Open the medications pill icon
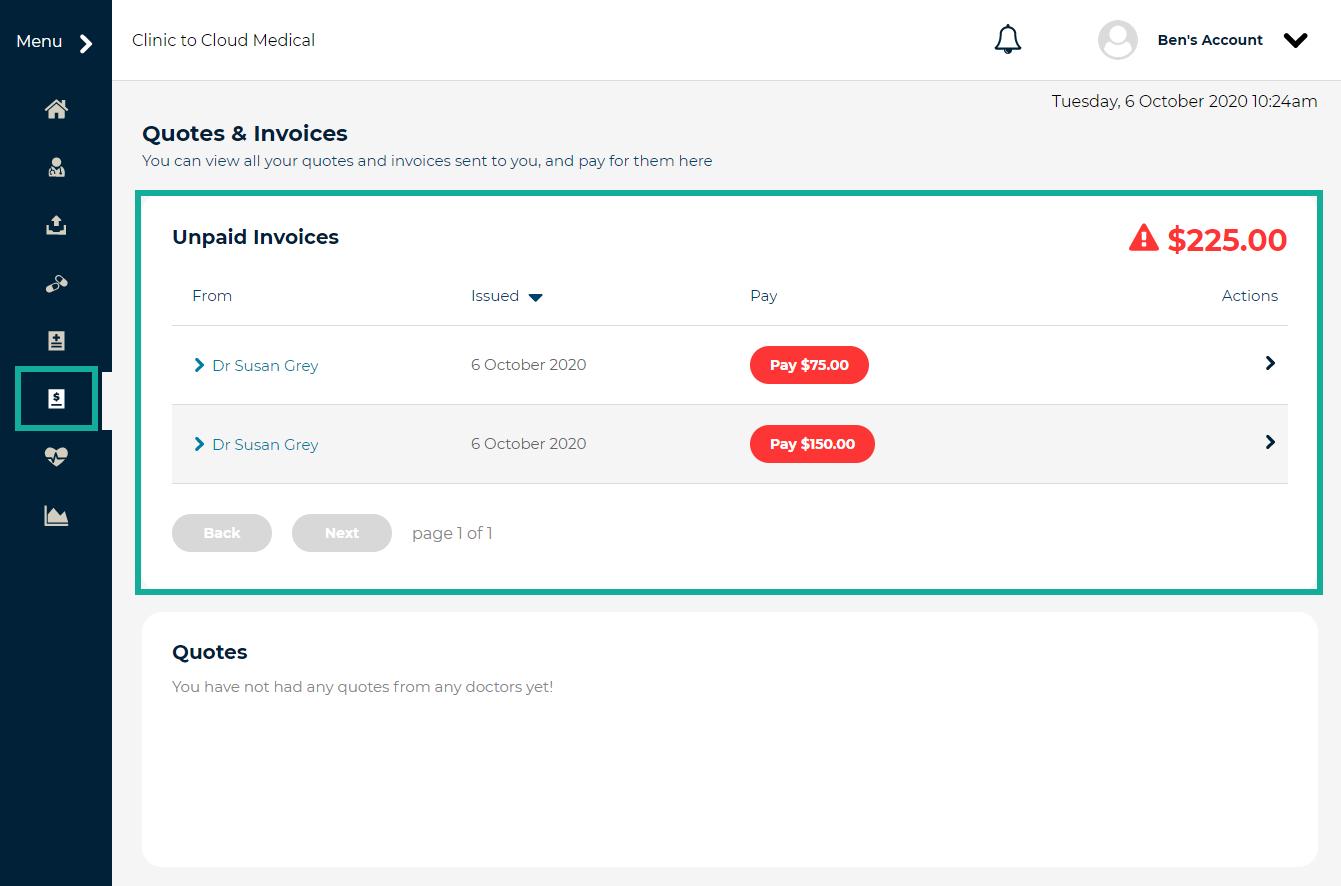1341x886 pixels. [56, 284]
